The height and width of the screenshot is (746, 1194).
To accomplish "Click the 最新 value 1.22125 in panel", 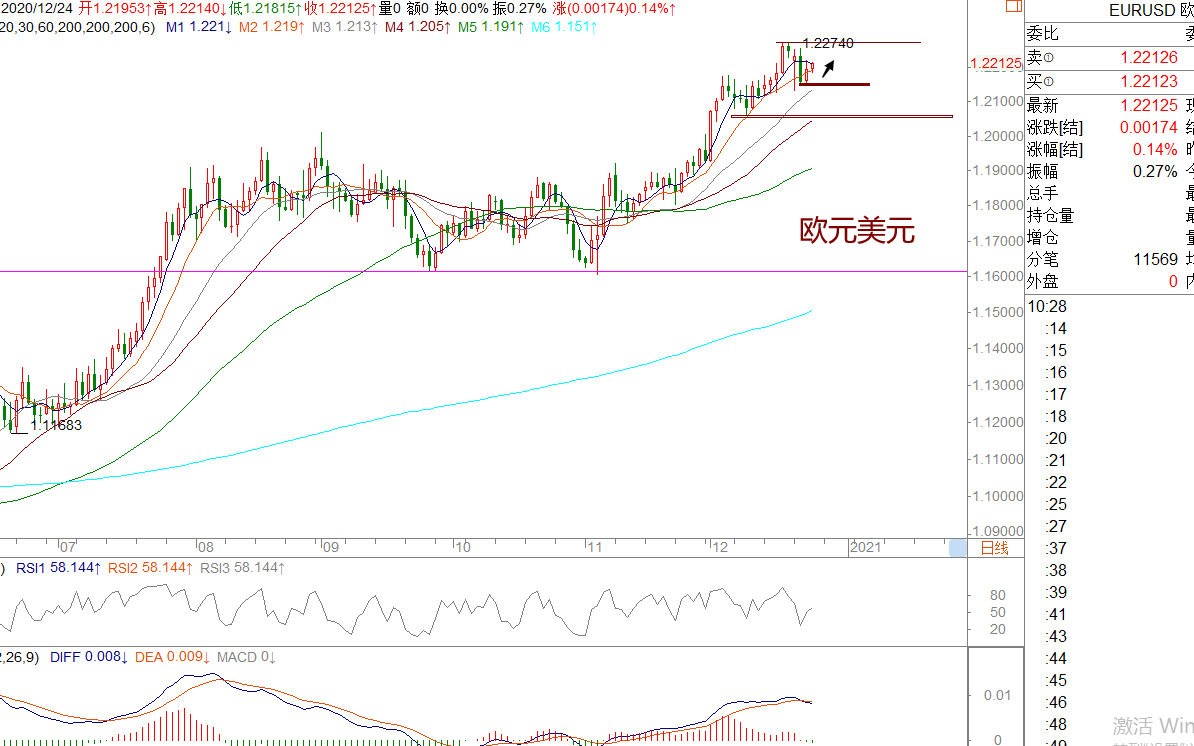I will point(1149,105).
